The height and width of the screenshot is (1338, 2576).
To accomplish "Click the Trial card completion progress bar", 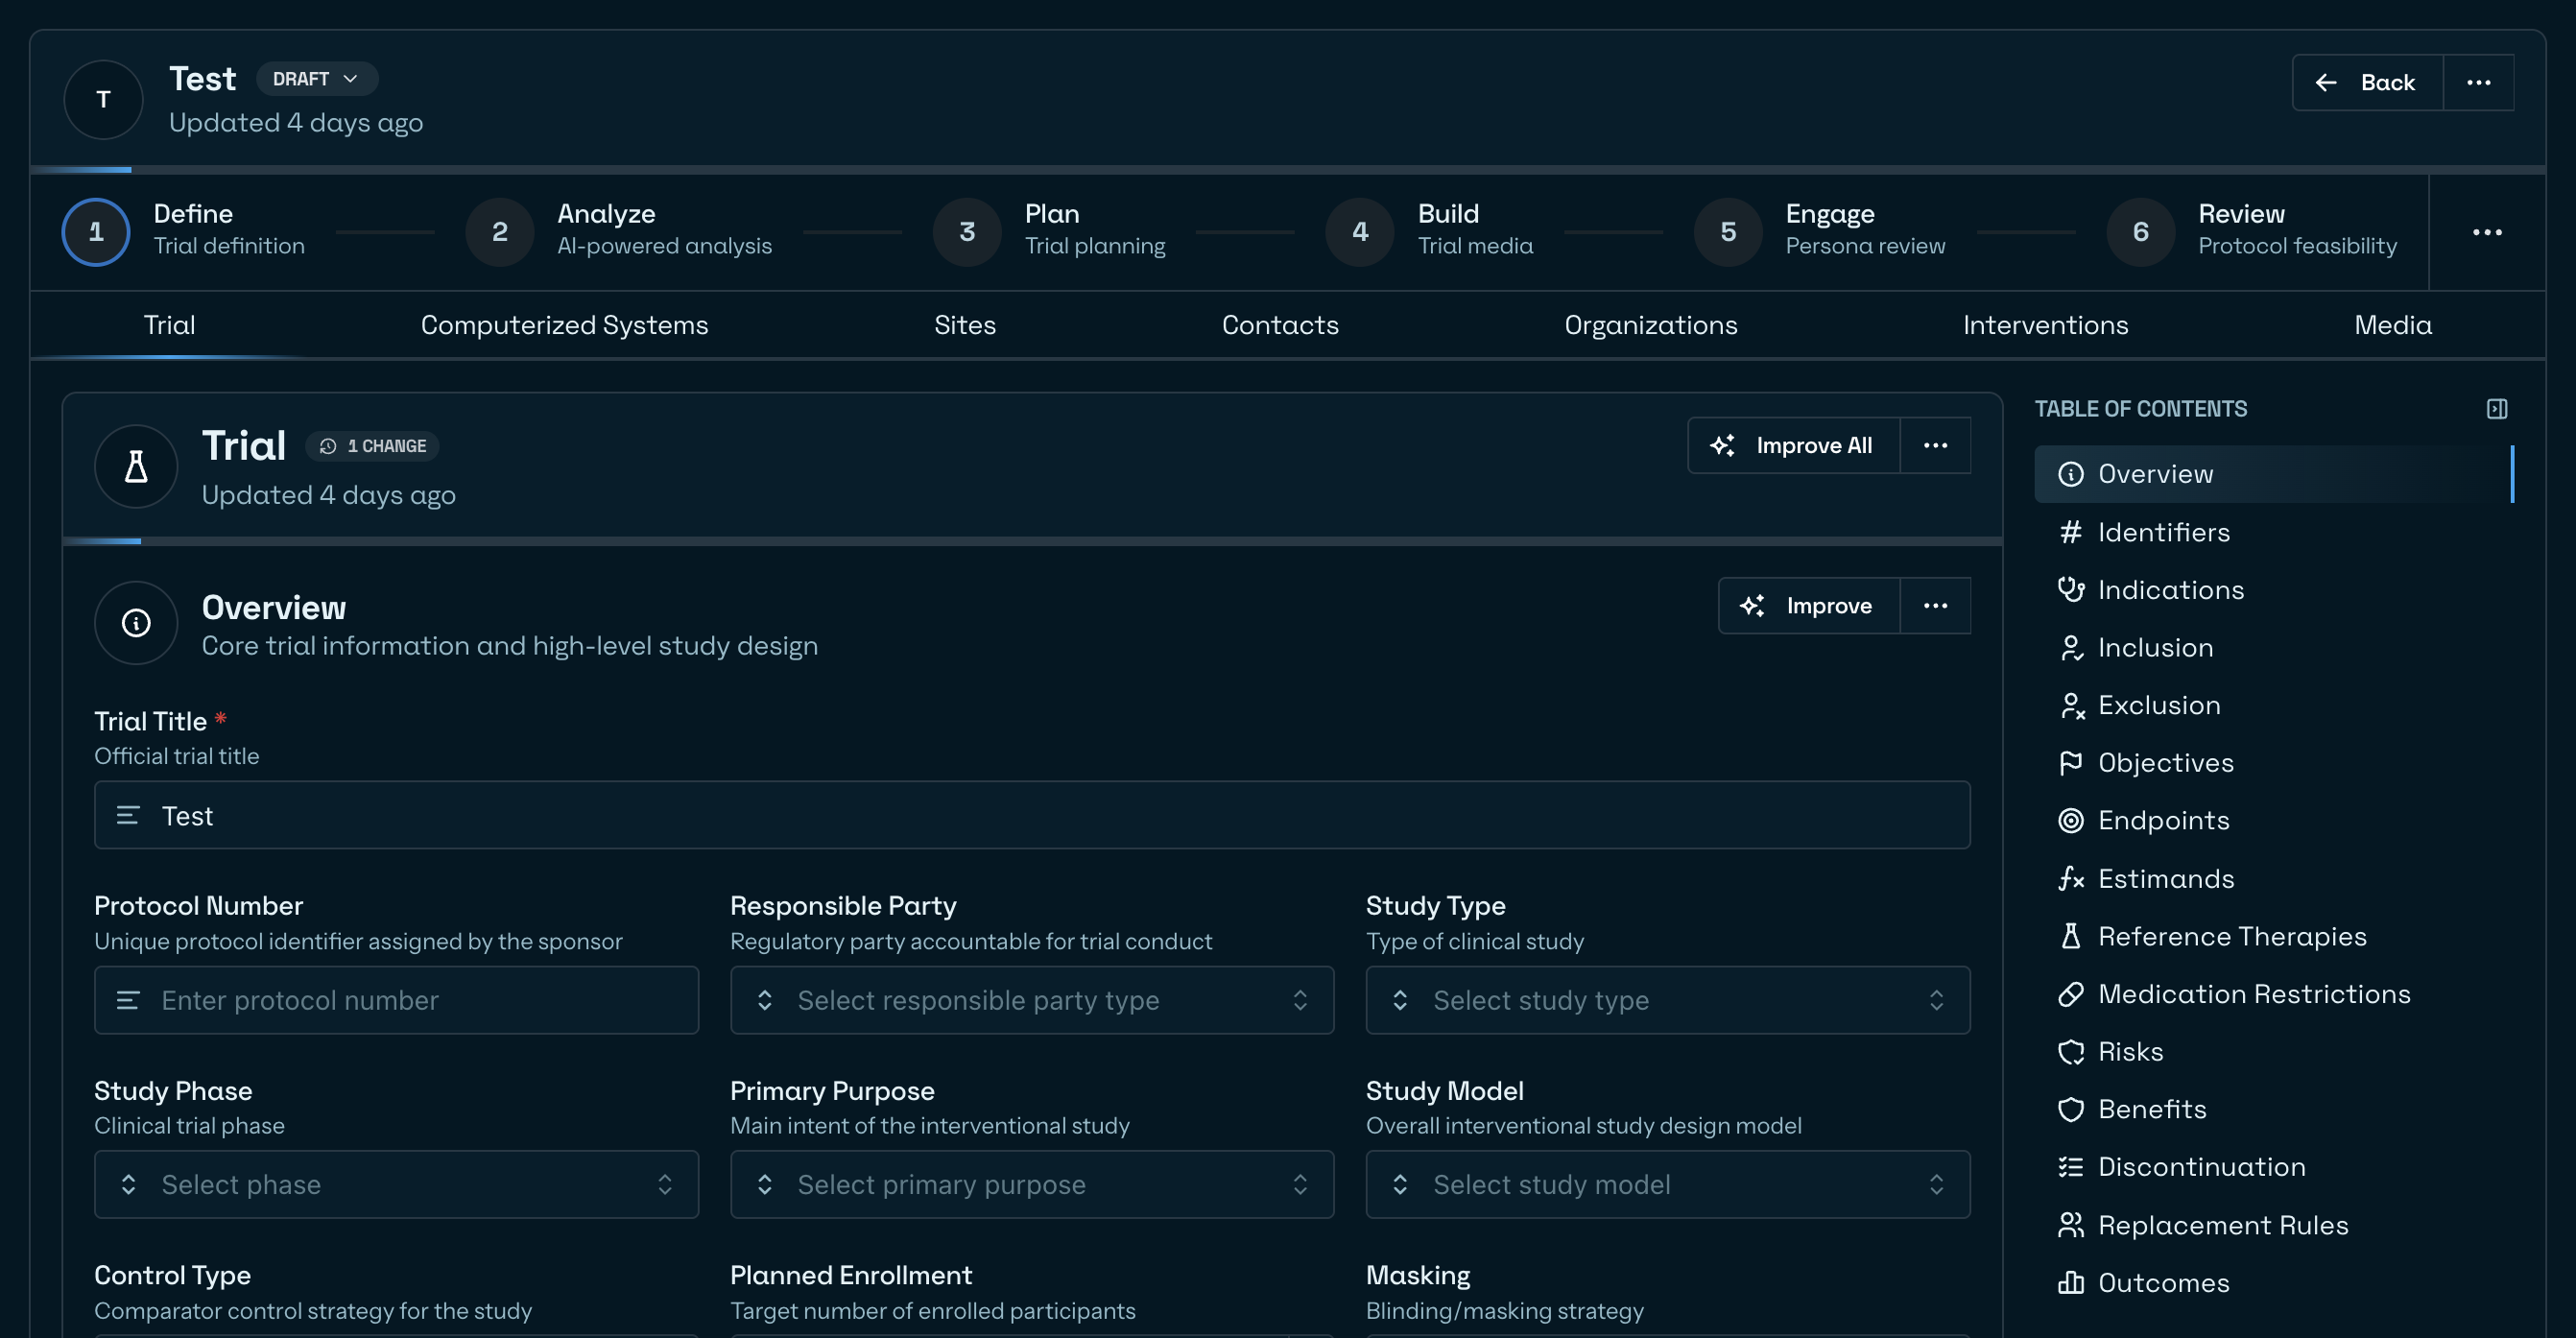I will tap(1032, 541).
